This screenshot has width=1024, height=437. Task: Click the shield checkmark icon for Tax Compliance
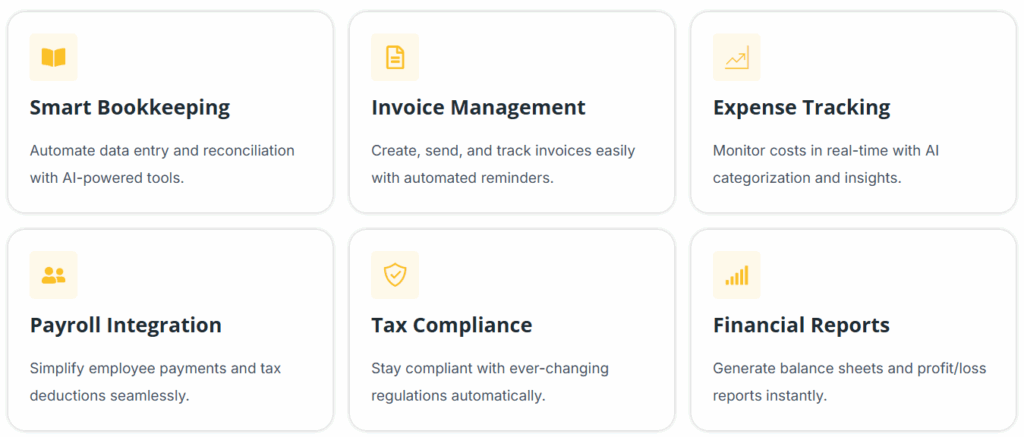pos(395,275)
